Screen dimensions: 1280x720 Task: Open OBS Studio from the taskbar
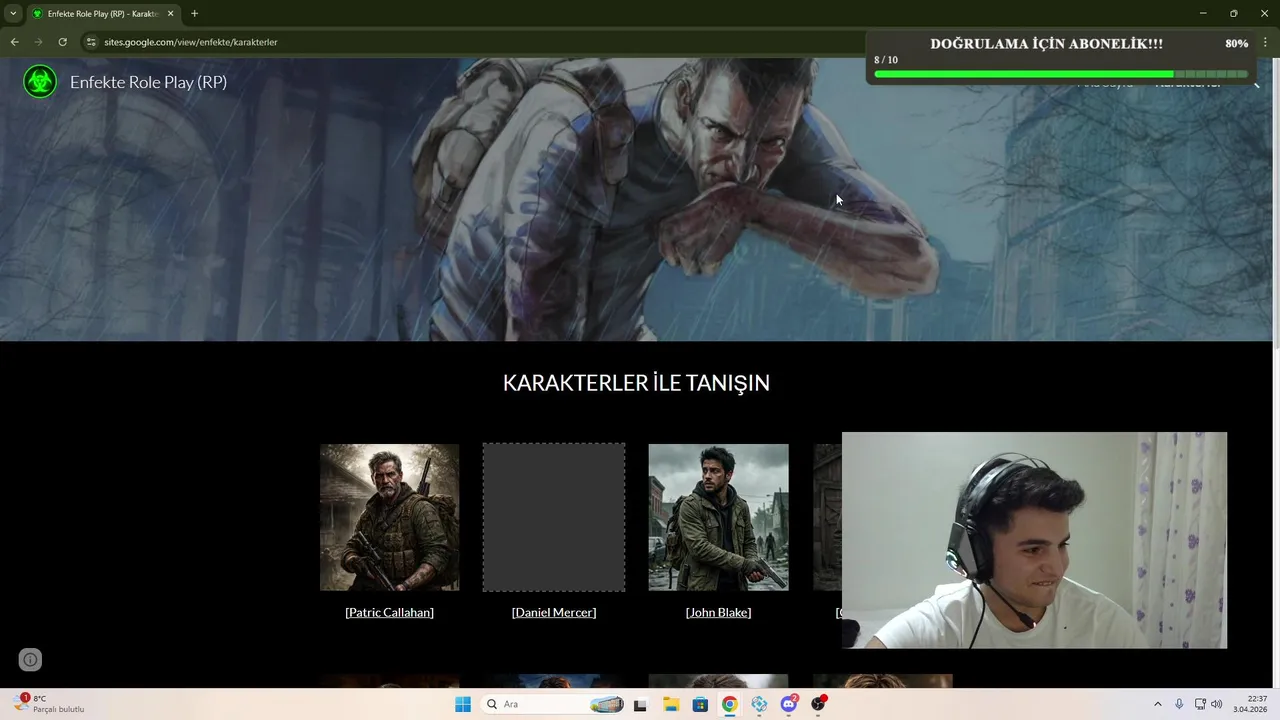[819, 704]
